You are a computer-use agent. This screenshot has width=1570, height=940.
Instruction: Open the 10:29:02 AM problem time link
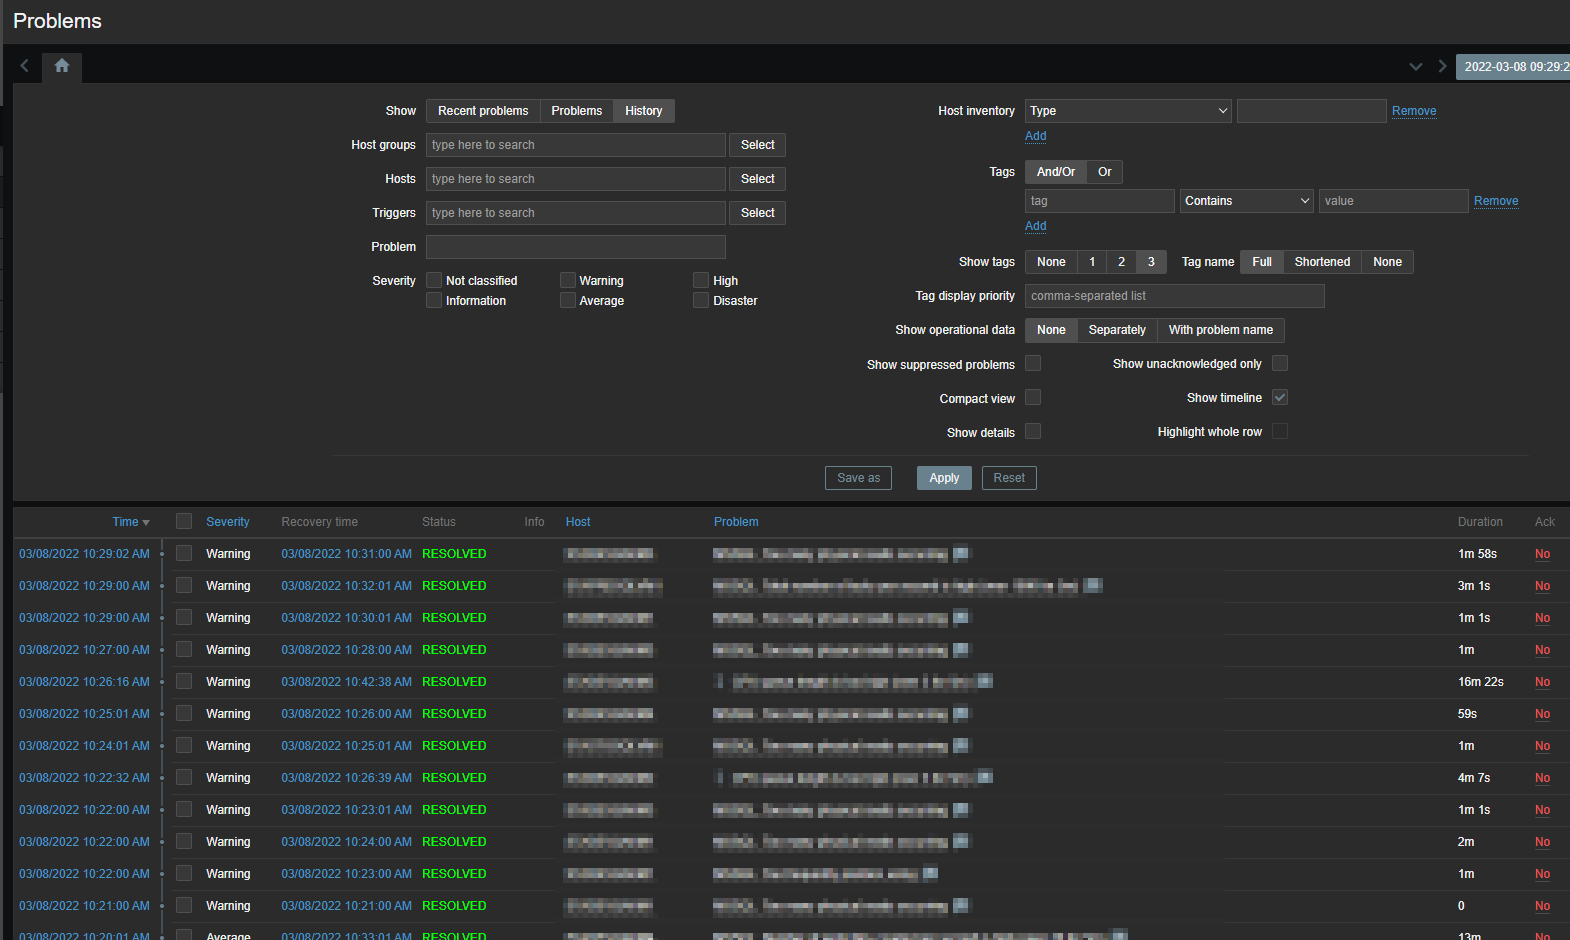tap(84, 554)
